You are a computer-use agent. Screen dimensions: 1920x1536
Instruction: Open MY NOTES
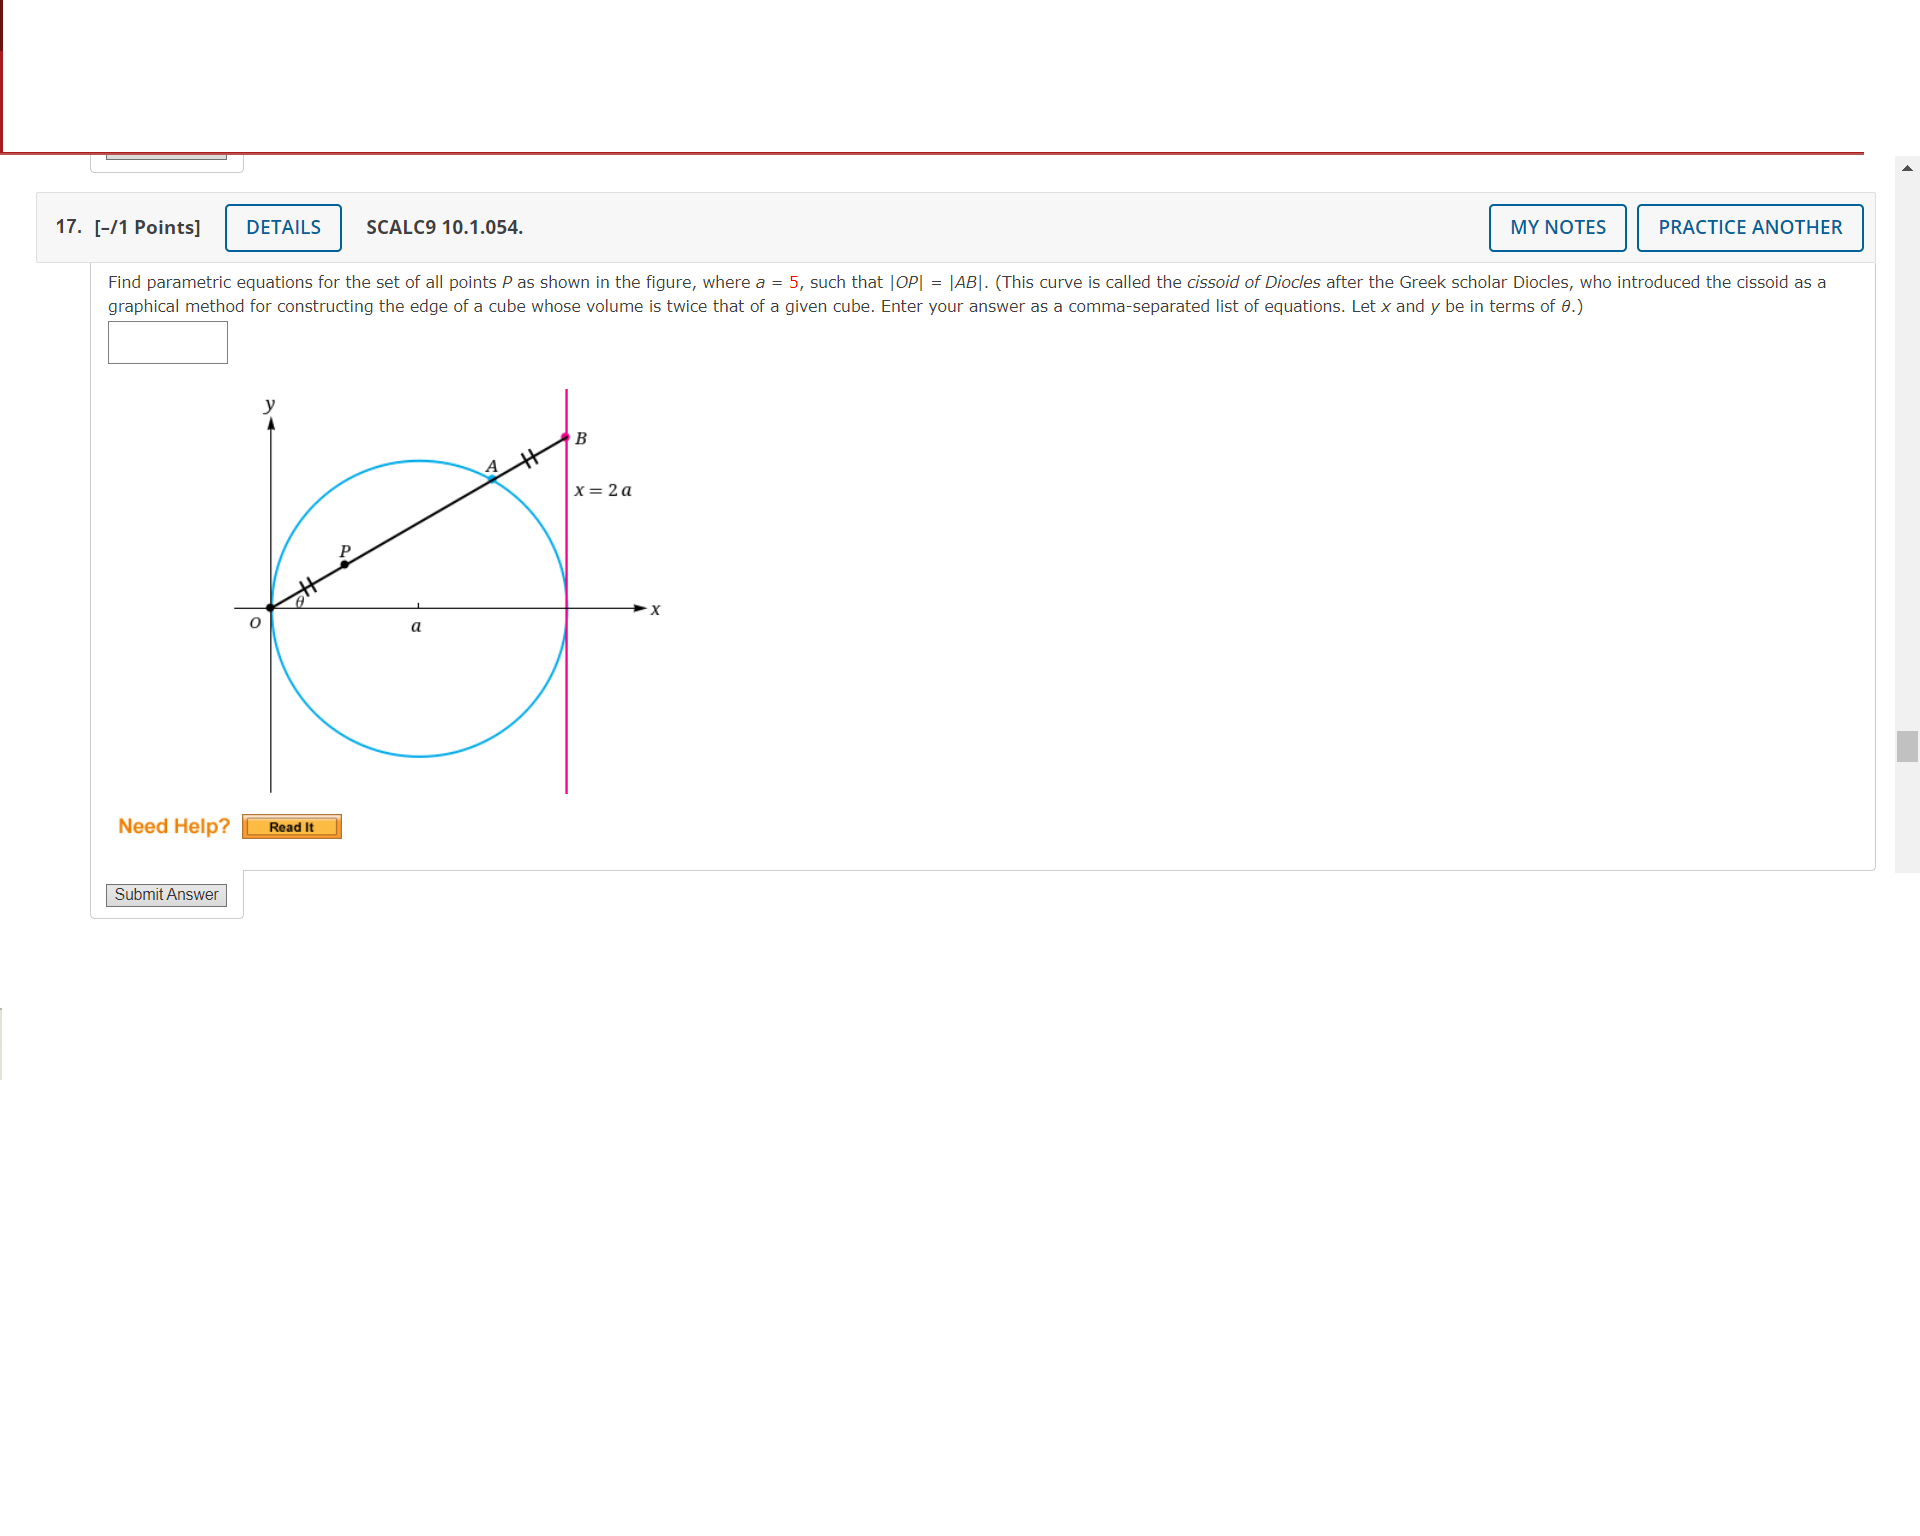point(1556,227)
